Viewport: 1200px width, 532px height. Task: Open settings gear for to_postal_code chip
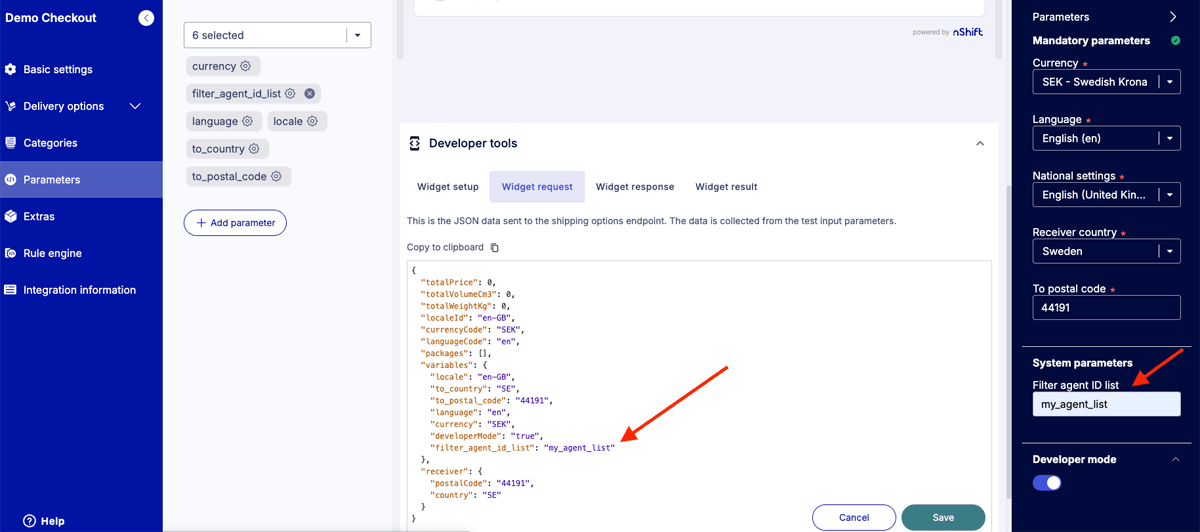point(277,177)
